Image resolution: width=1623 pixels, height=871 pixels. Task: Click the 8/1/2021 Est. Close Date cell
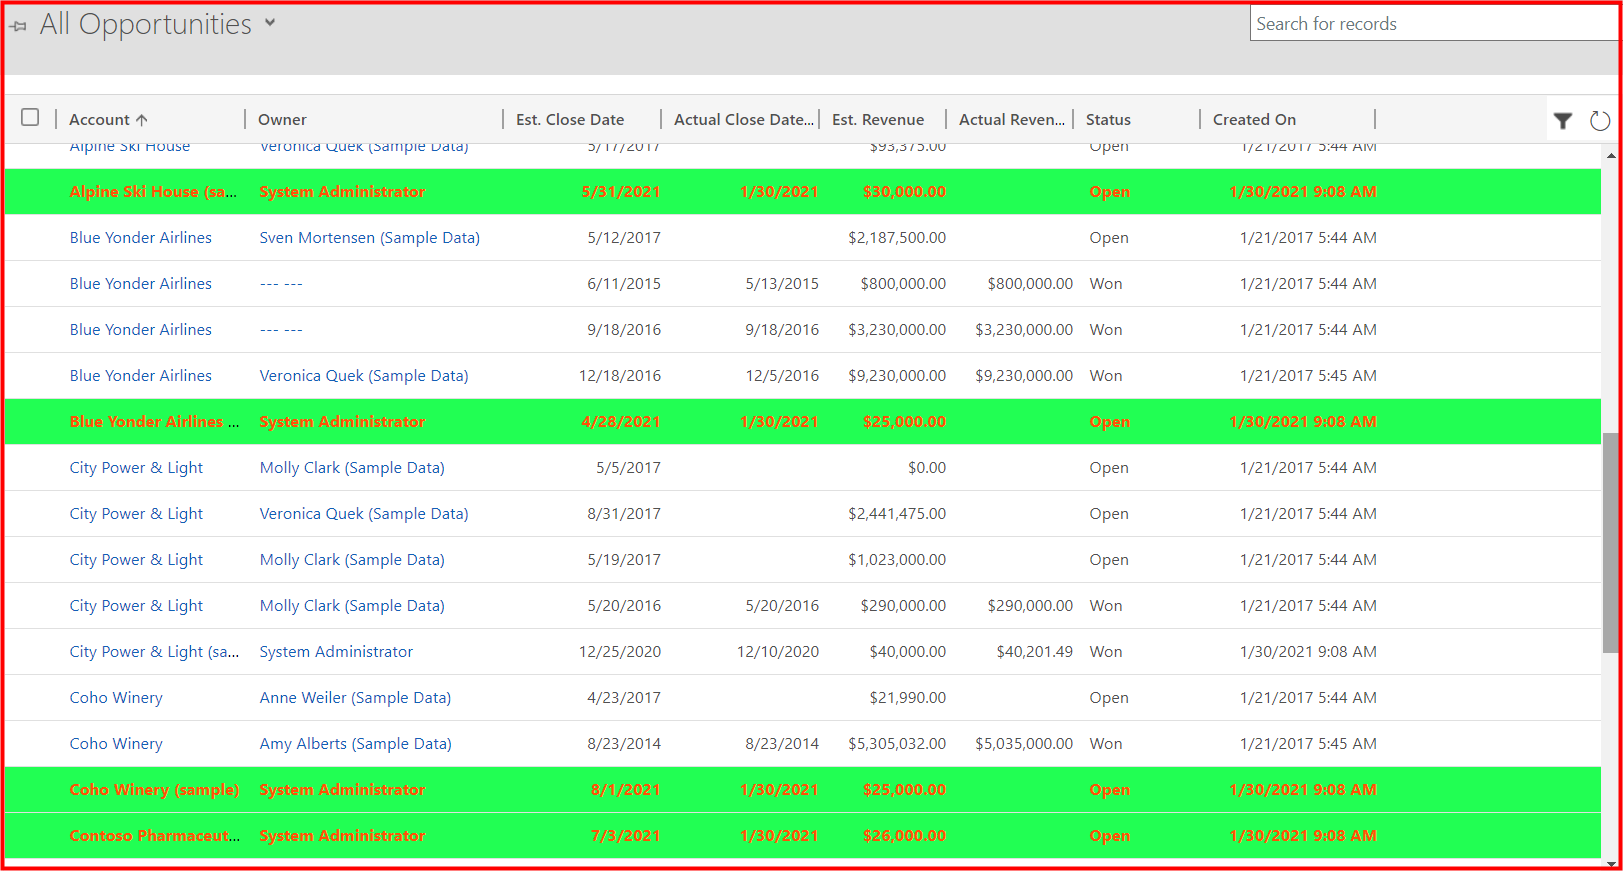(625, 789)
